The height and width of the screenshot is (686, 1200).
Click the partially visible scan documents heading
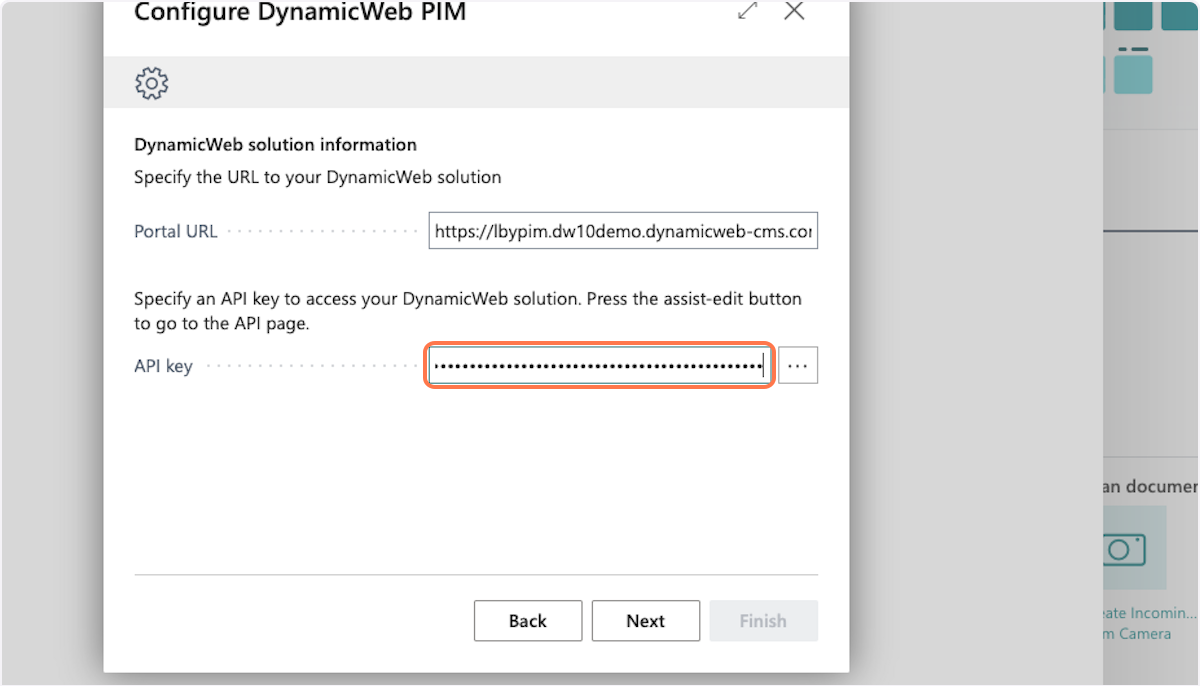pos(1151,487)
